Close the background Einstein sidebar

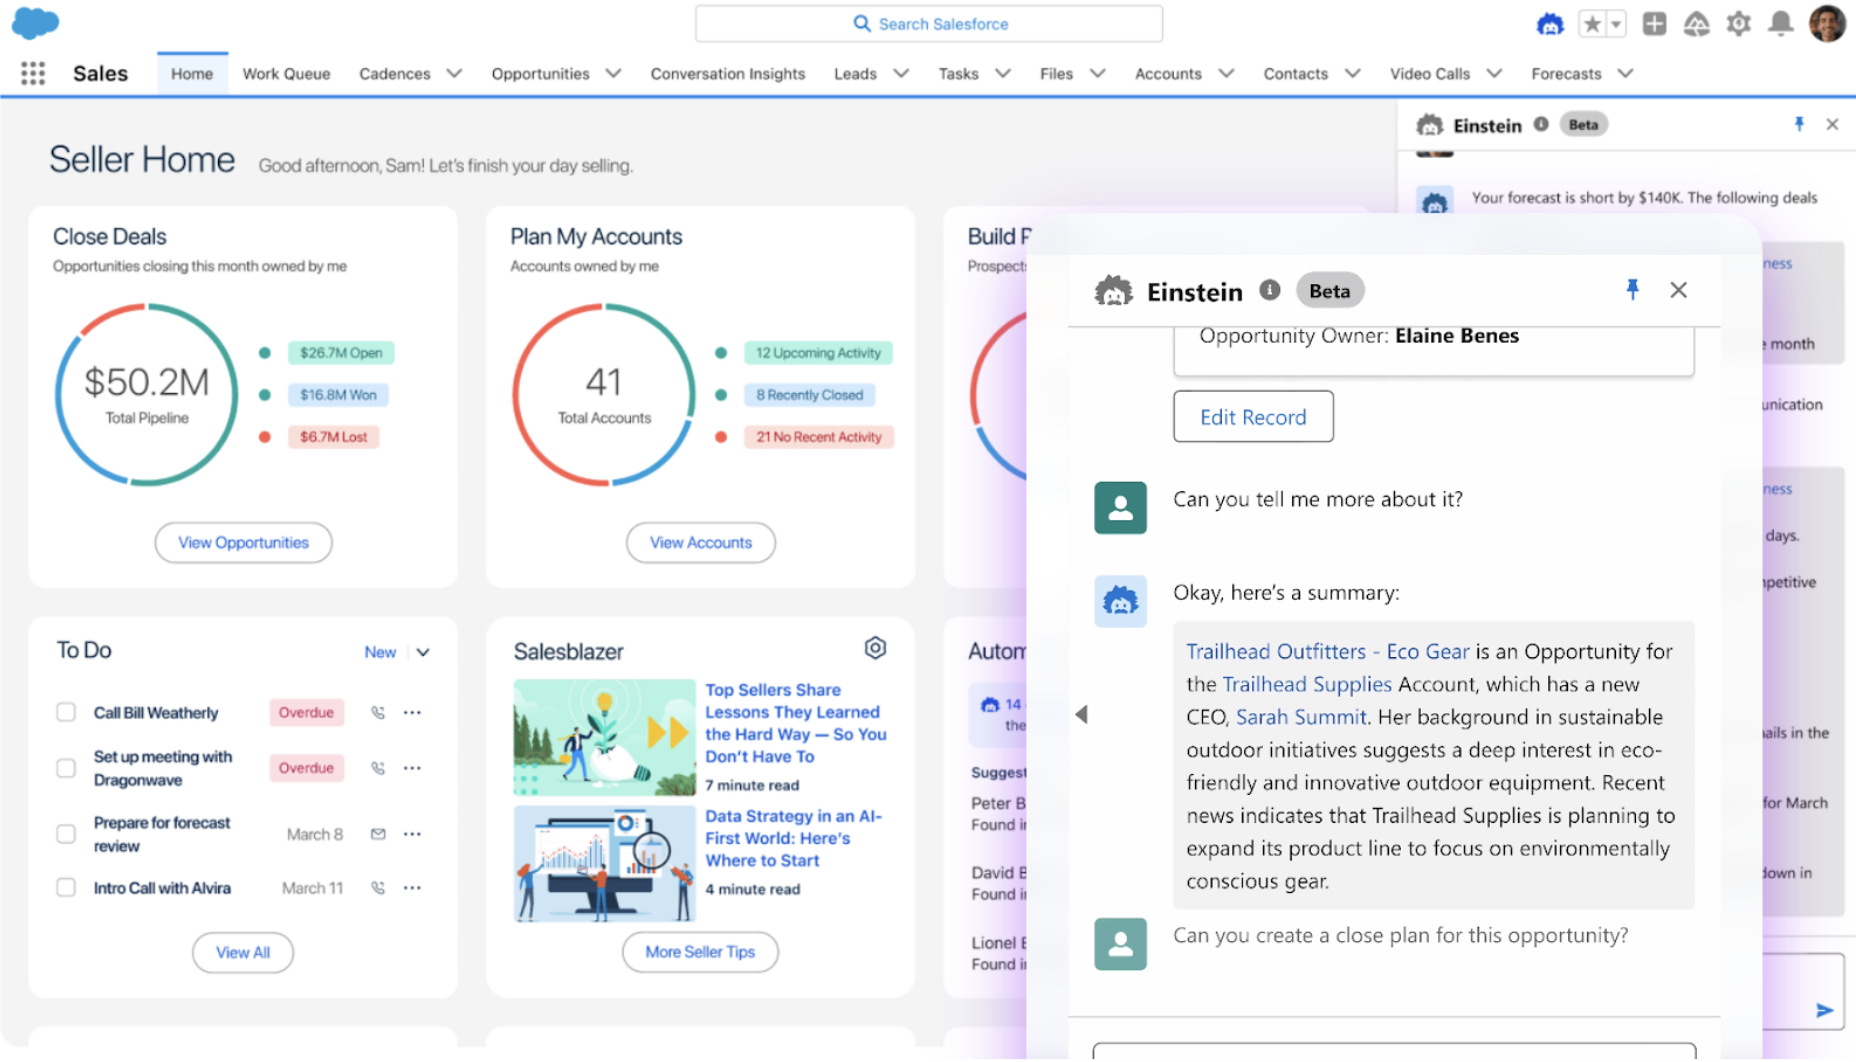1832,124
